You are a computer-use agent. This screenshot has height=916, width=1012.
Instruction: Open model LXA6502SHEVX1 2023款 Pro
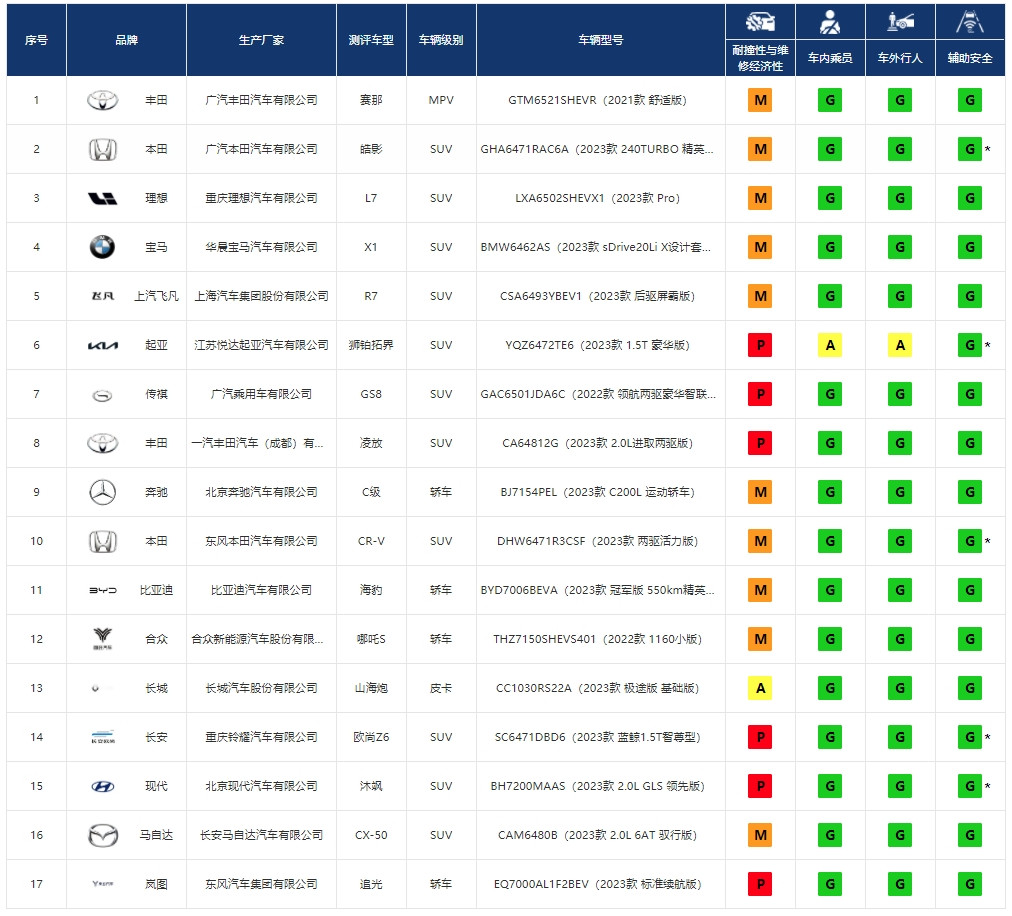point(597,198)
